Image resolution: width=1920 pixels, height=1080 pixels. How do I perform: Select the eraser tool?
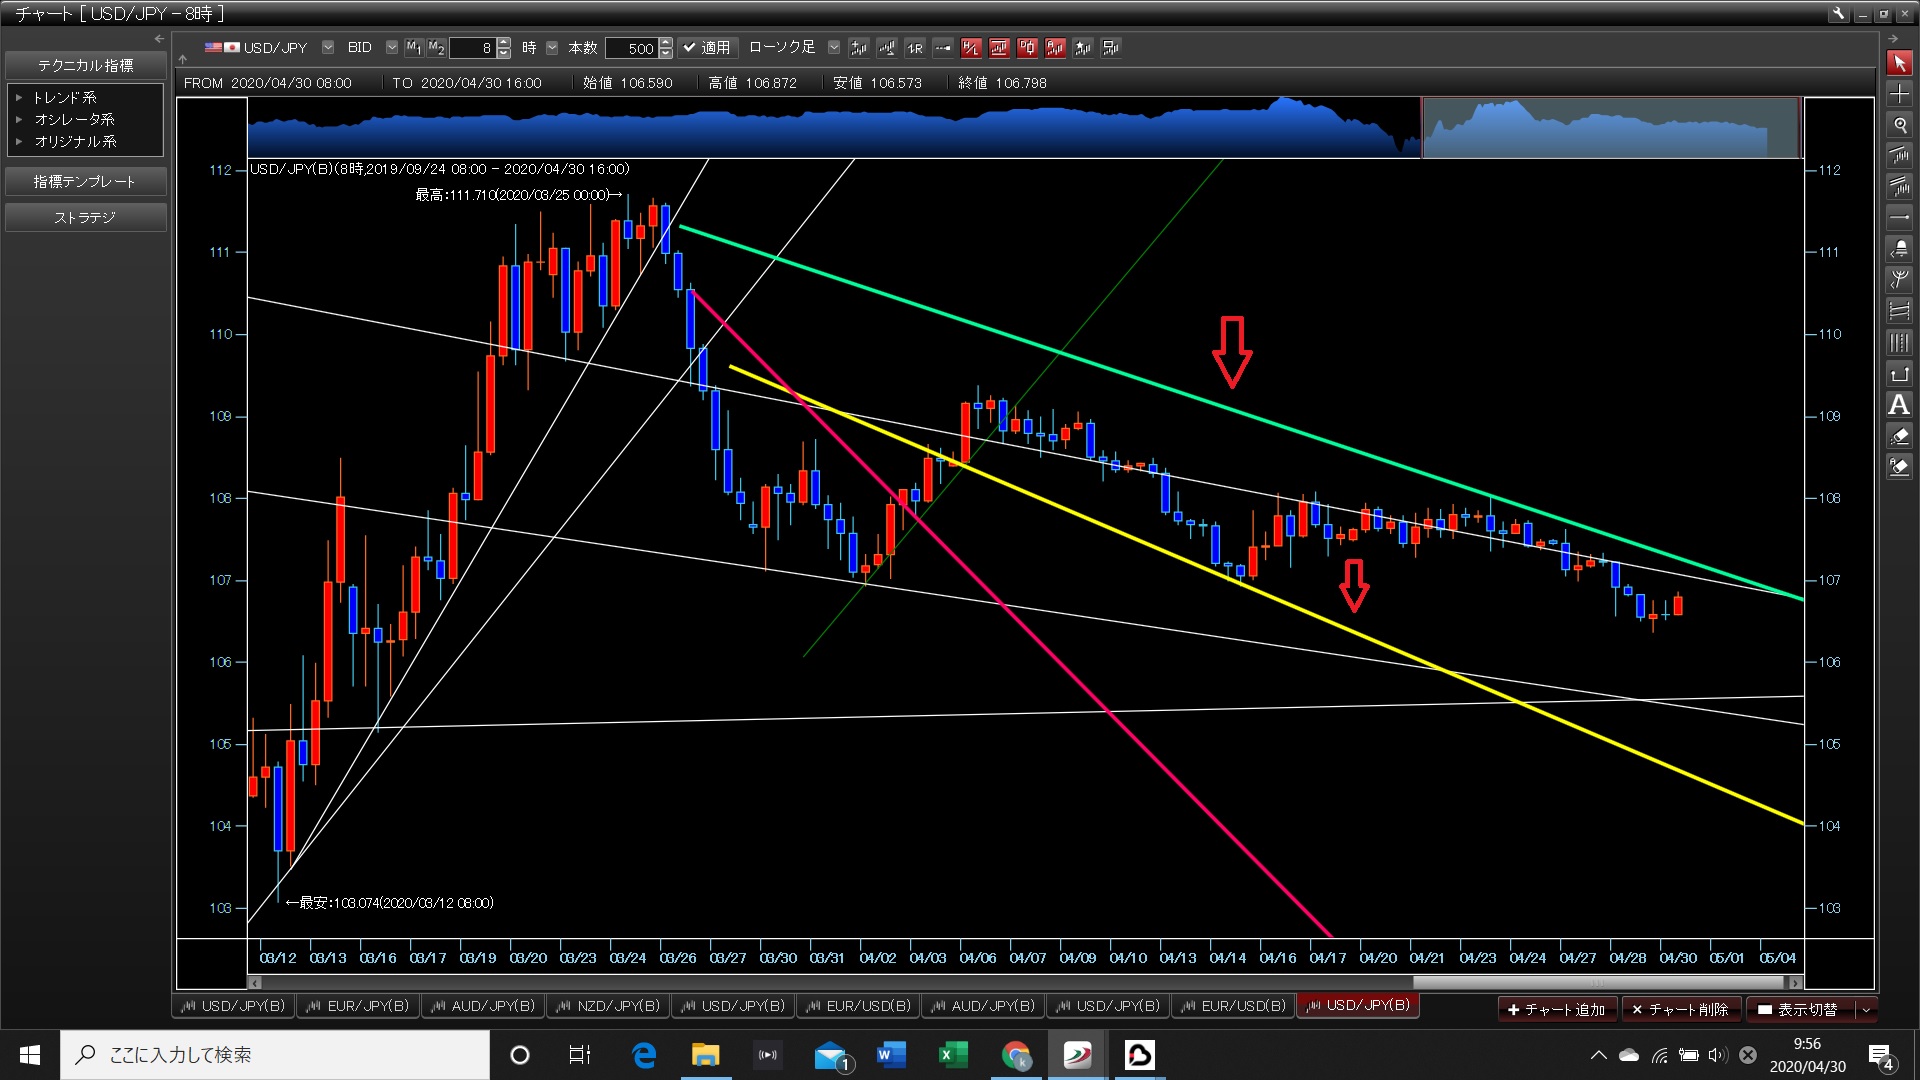click(1899, 436)
